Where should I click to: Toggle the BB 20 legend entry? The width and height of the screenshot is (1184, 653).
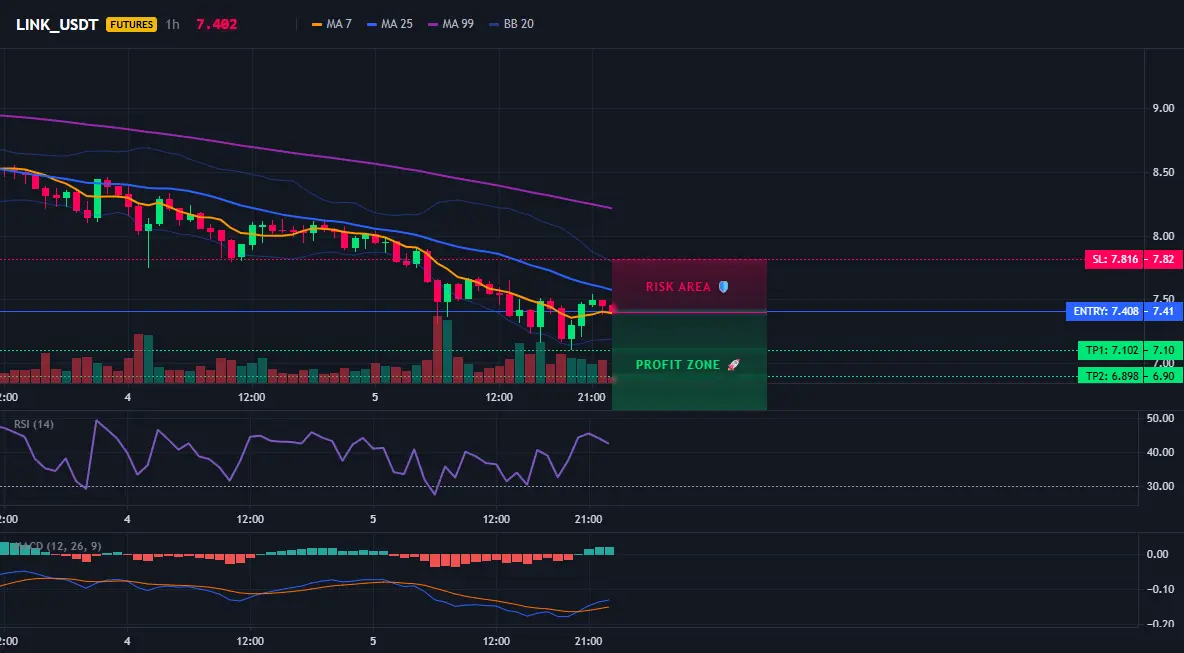tap(511, 24)
